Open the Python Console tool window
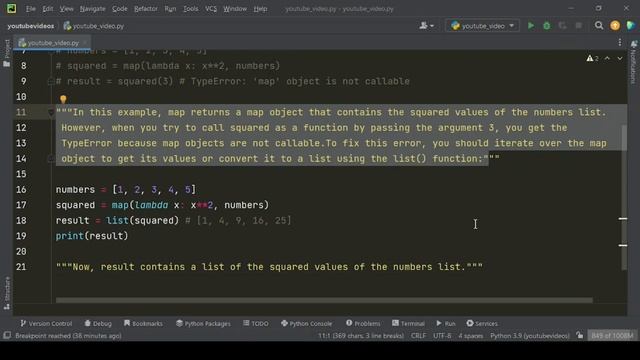The height and width of the screenshot is (360, 640). click(x=307, y=323)
